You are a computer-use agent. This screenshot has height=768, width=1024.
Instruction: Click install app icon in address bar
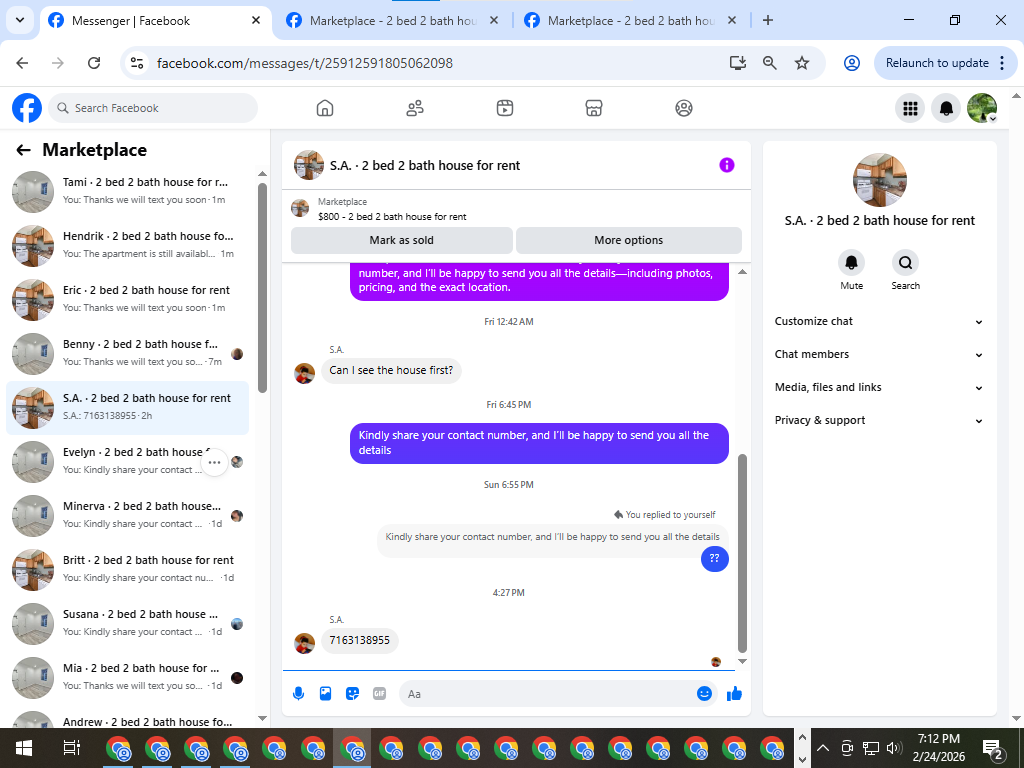738,63
